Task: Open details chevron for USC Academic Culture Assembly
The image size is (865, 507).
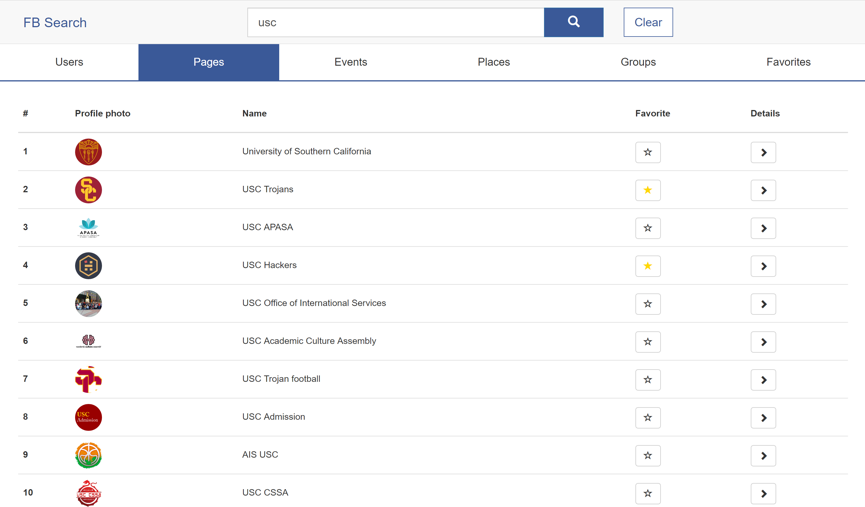Action: pos(763,342)
